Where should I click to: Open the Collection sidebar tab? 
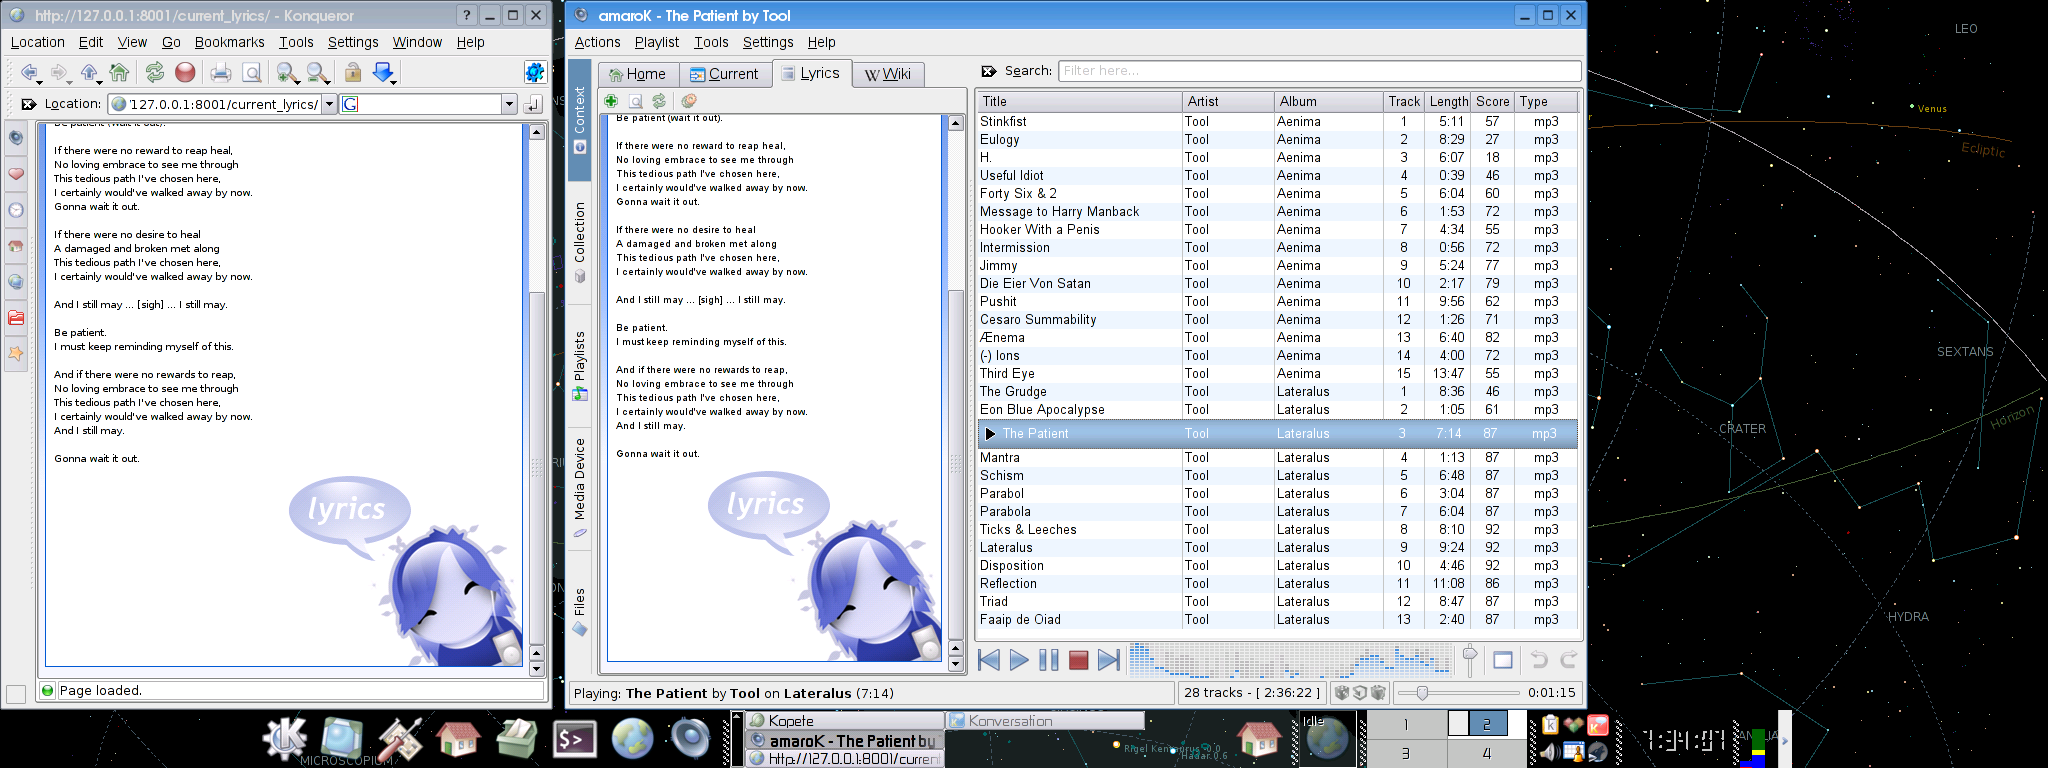[x=579, y=243]
